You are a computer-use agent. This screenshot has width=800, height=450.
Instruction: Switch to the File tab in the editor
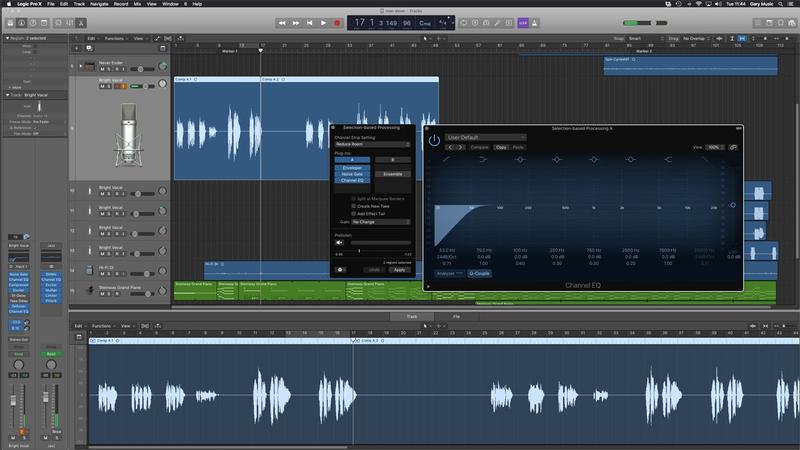tap(456, 316)
